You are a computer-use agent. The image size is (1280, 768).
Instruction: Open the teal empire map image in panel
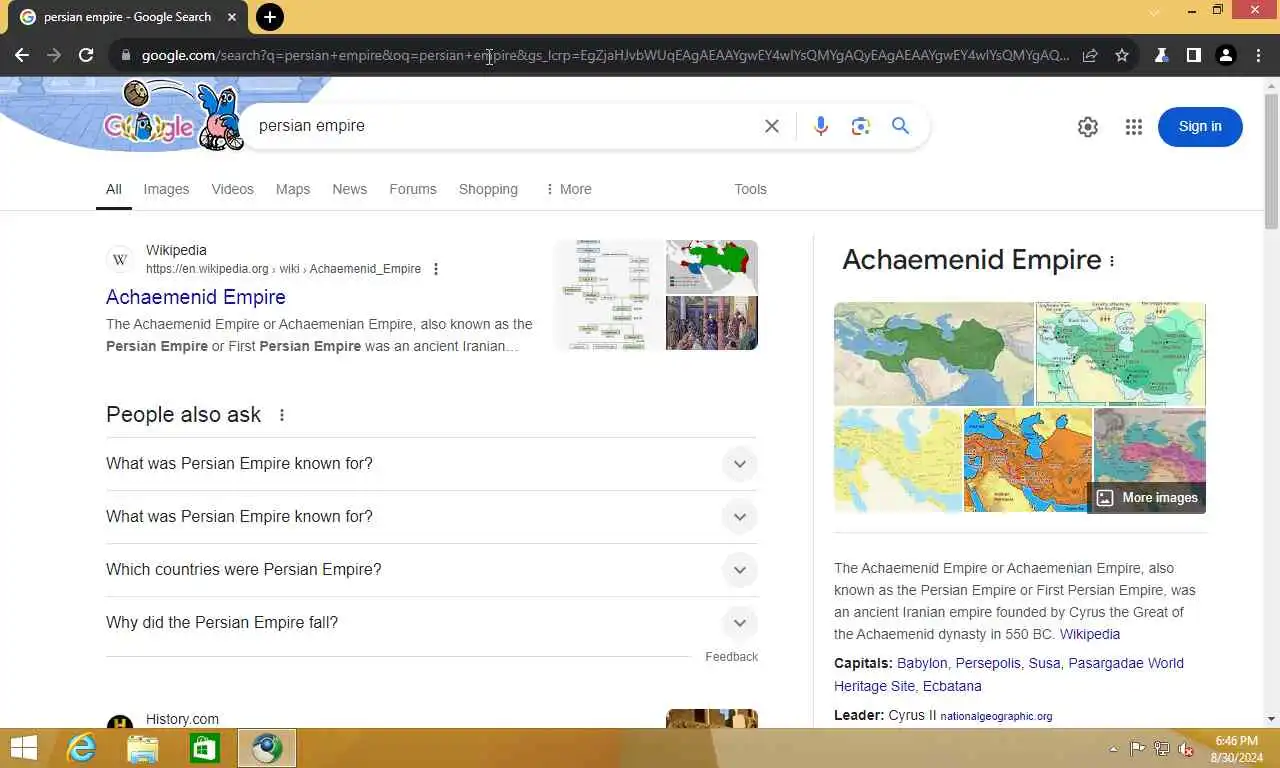[1121, 354]
